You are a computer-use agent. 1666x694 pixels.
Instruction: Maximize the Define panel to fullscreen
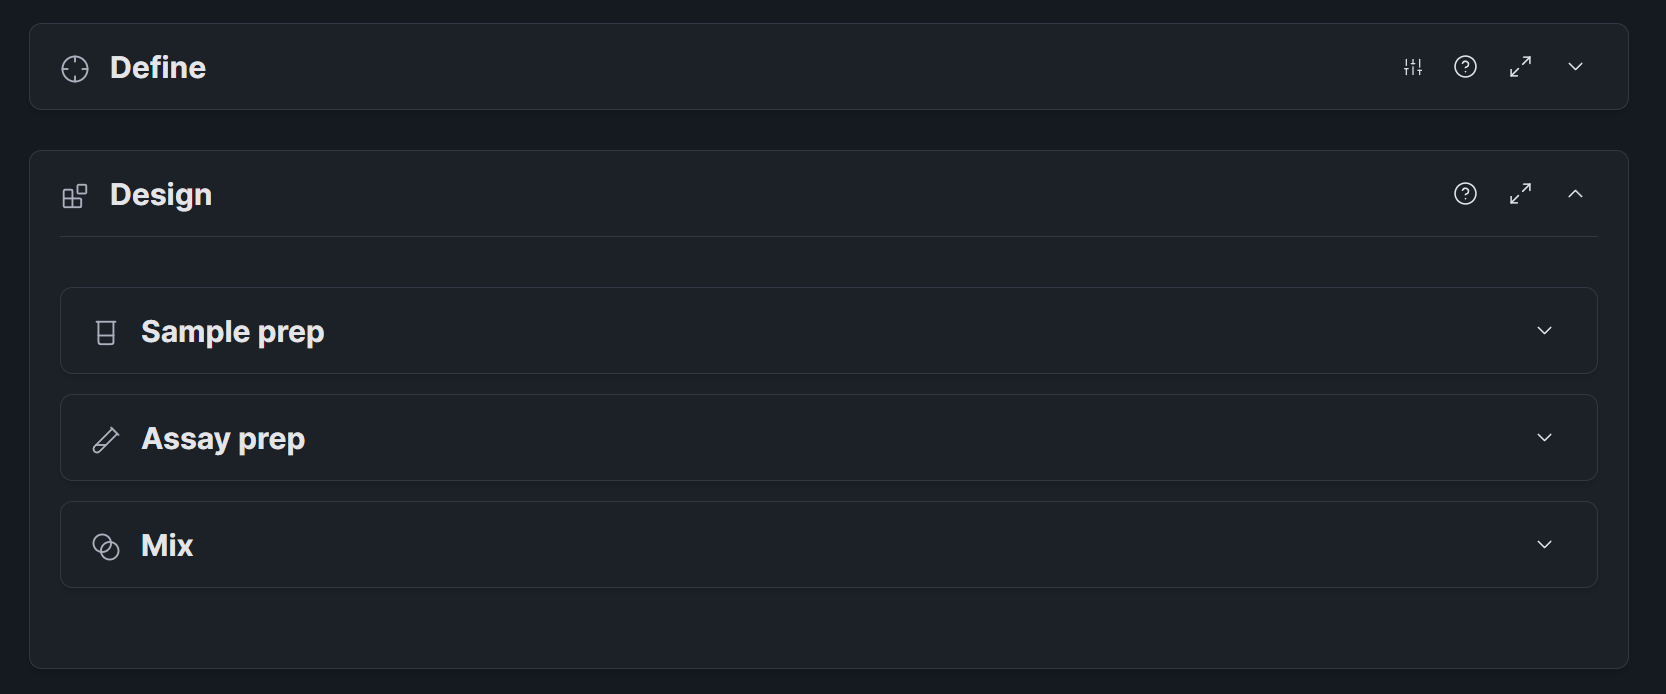(x=1520, y=67)
